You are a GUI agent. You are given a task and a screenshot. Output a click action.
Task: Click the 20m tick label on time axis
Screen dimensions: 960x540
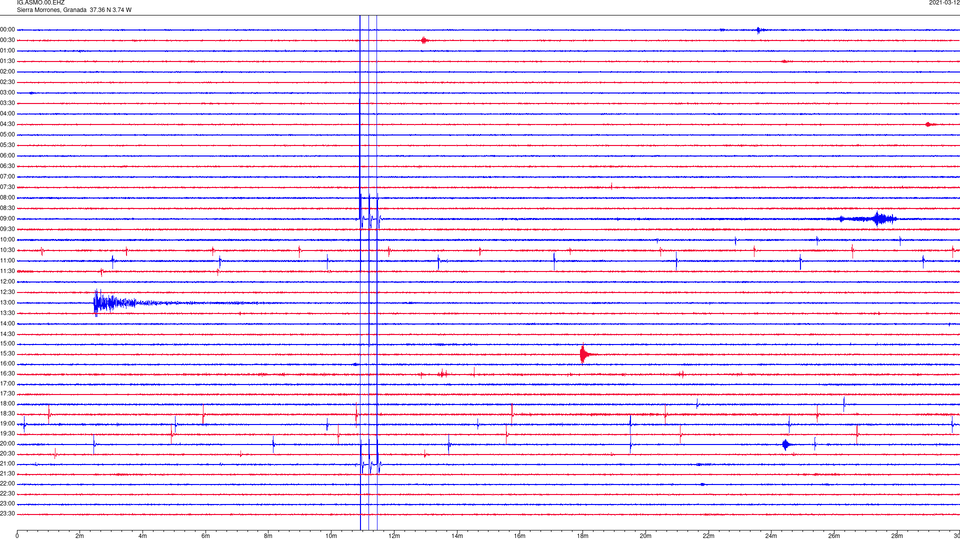tap(645, 536)
